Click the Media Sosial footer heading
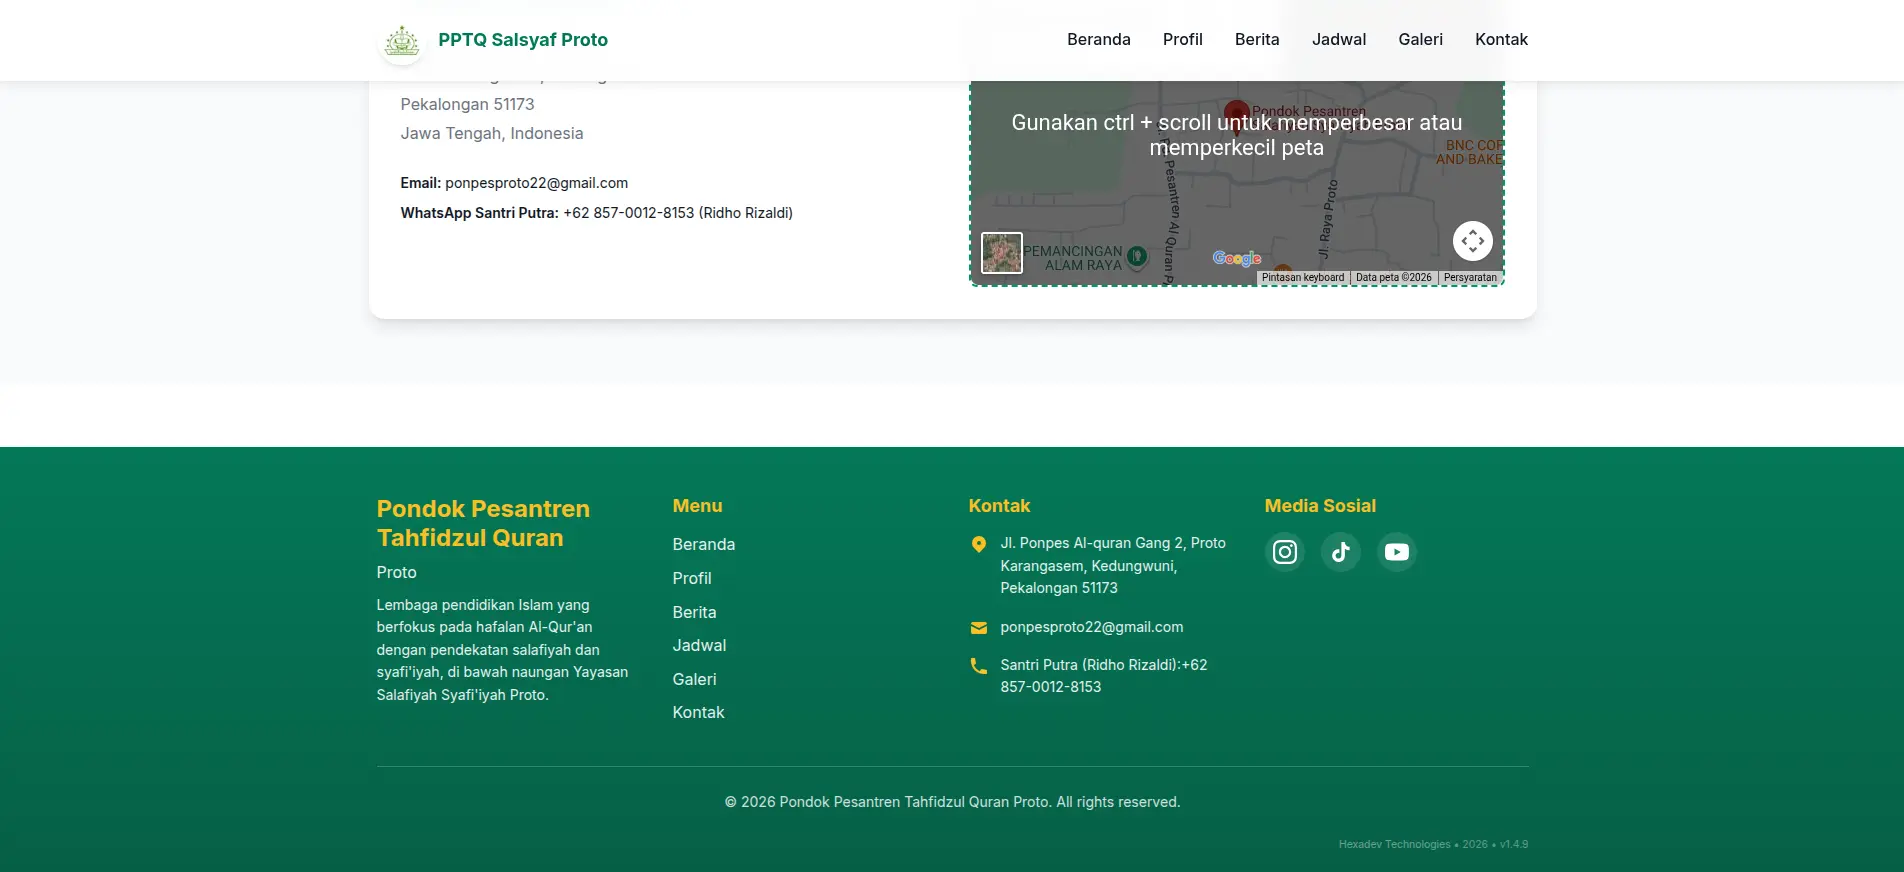Image resolution: width=1904 pixels, height=872 pixels. tap(1321, 506)
